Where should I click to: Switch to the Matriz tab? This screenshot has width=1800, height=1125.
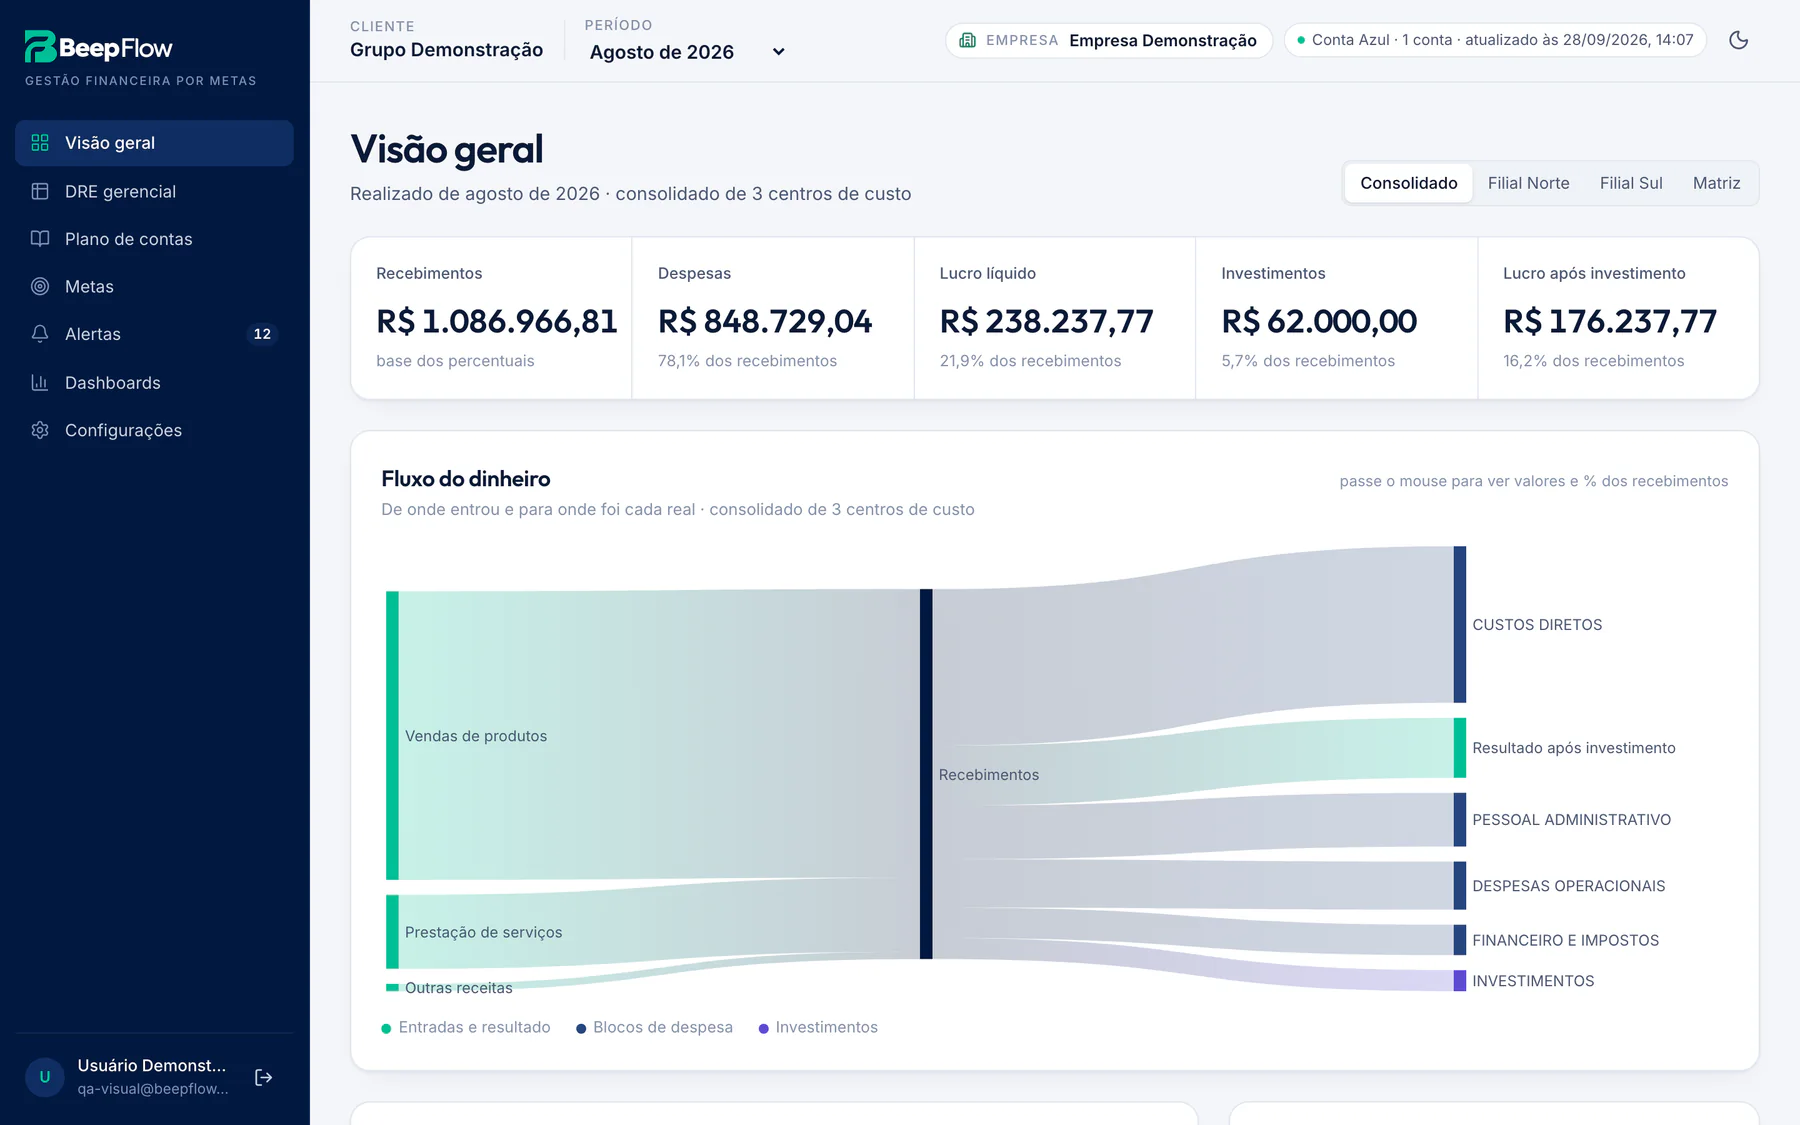pyautogui.click(x=1716, y=183)
